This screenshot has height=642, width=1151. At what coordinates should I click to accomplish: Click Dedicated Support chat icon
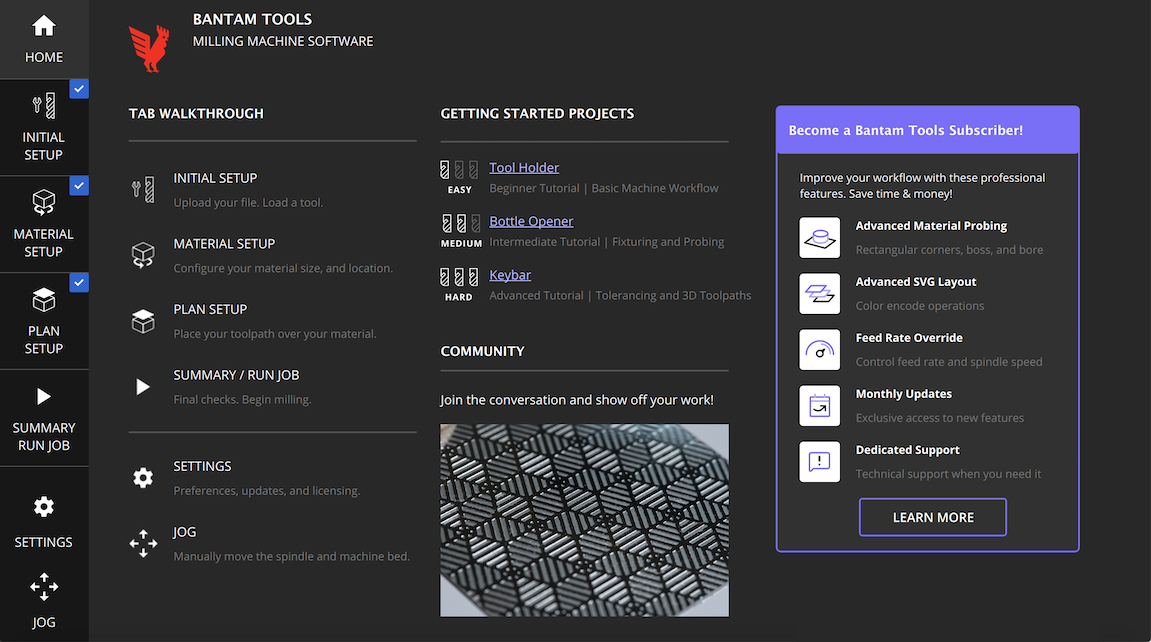coord(820,462)
